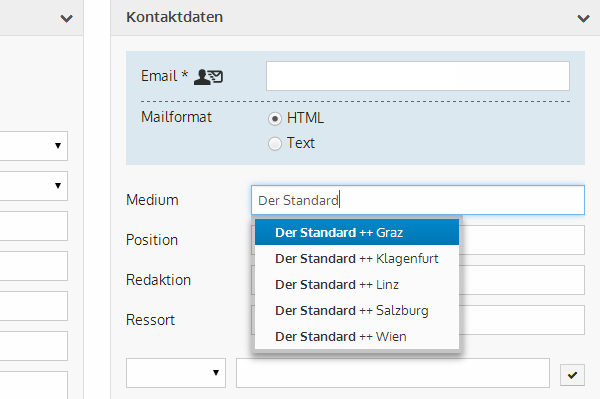600x399 pixels.
Task: Choose Der Standard ++ Linz suggestion
Action: coord(357,284)
